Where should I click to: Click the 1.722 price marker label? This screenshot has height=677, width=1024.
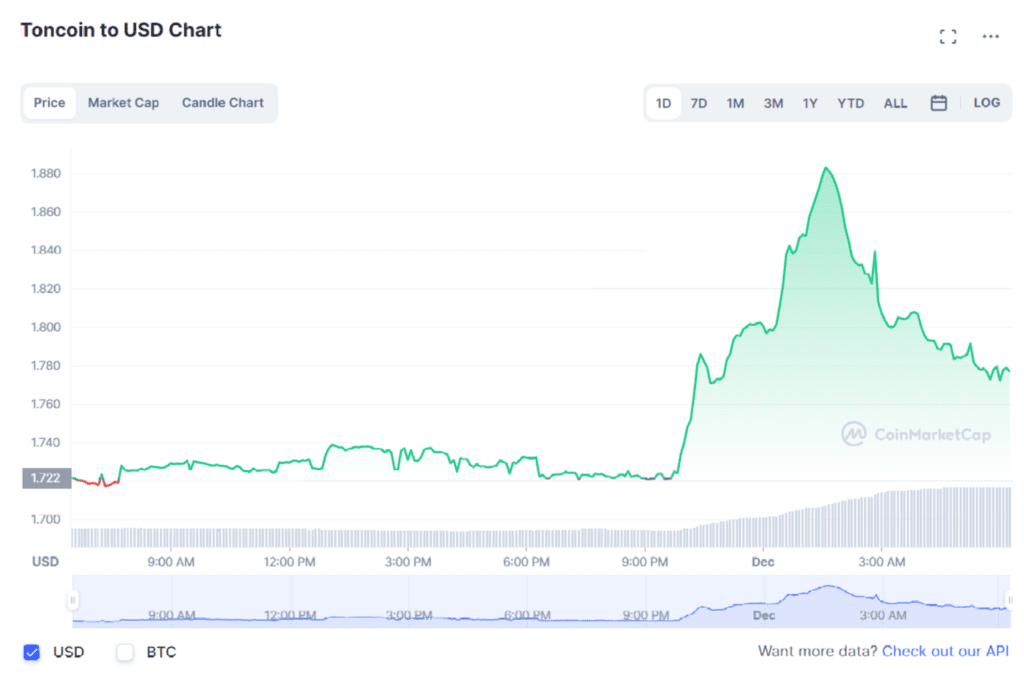click(x=46, y=478)
